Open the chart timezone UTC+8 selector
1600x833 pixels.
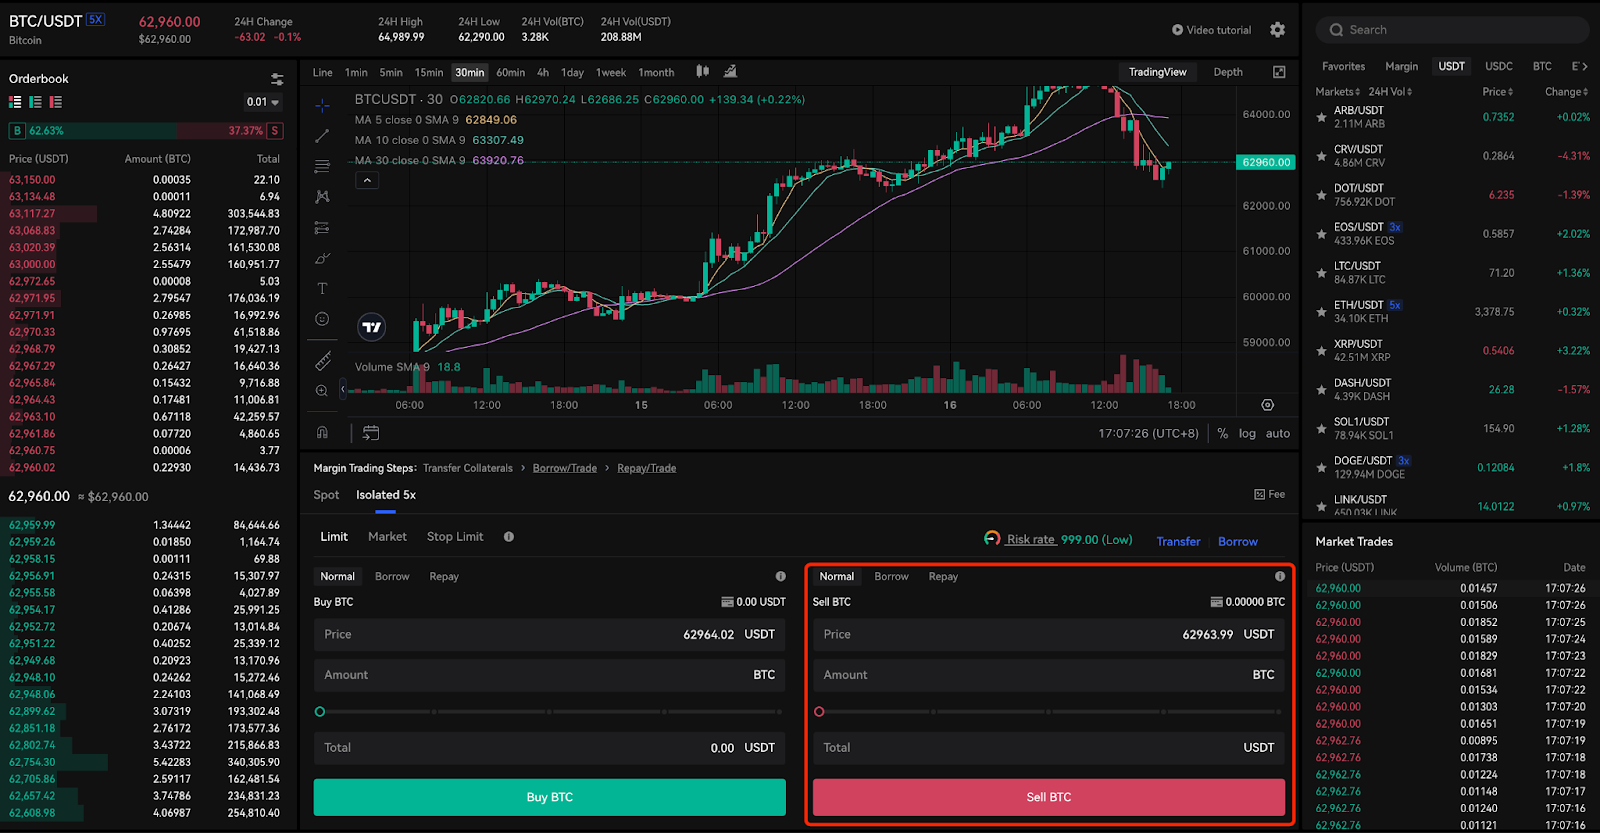(x=1148, y=433)
